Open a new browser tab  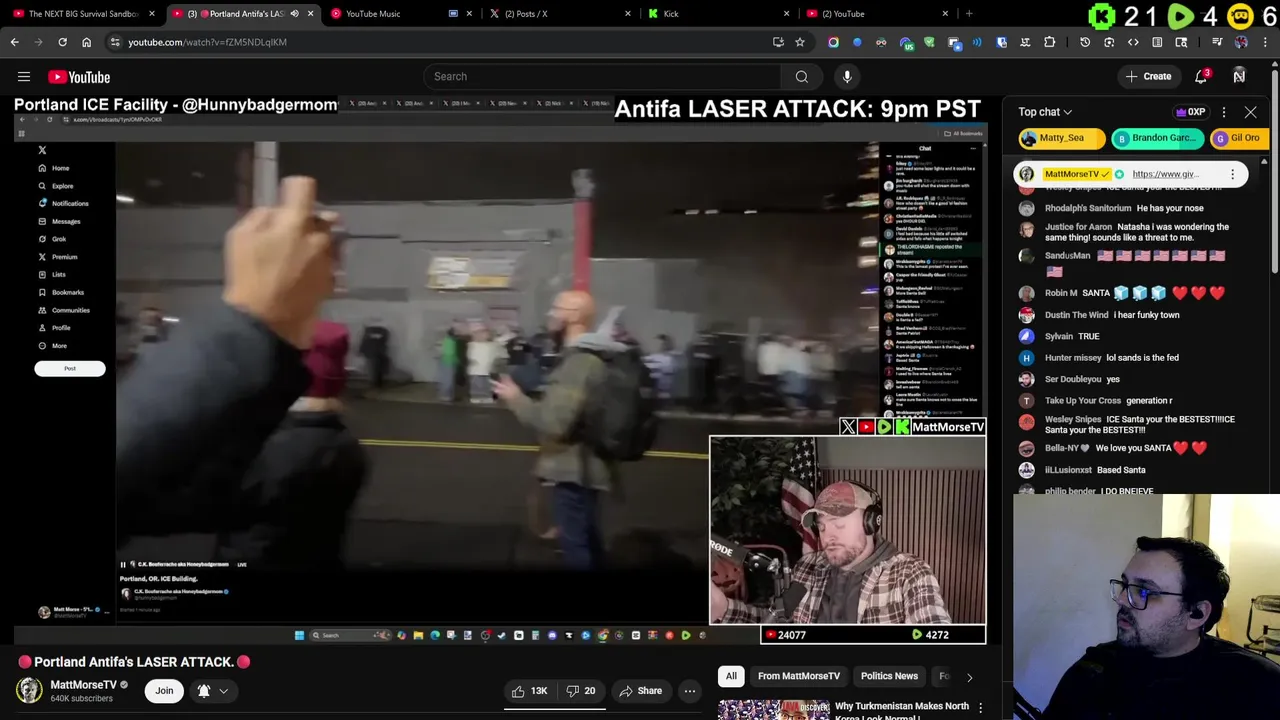[x=969, y=14]
